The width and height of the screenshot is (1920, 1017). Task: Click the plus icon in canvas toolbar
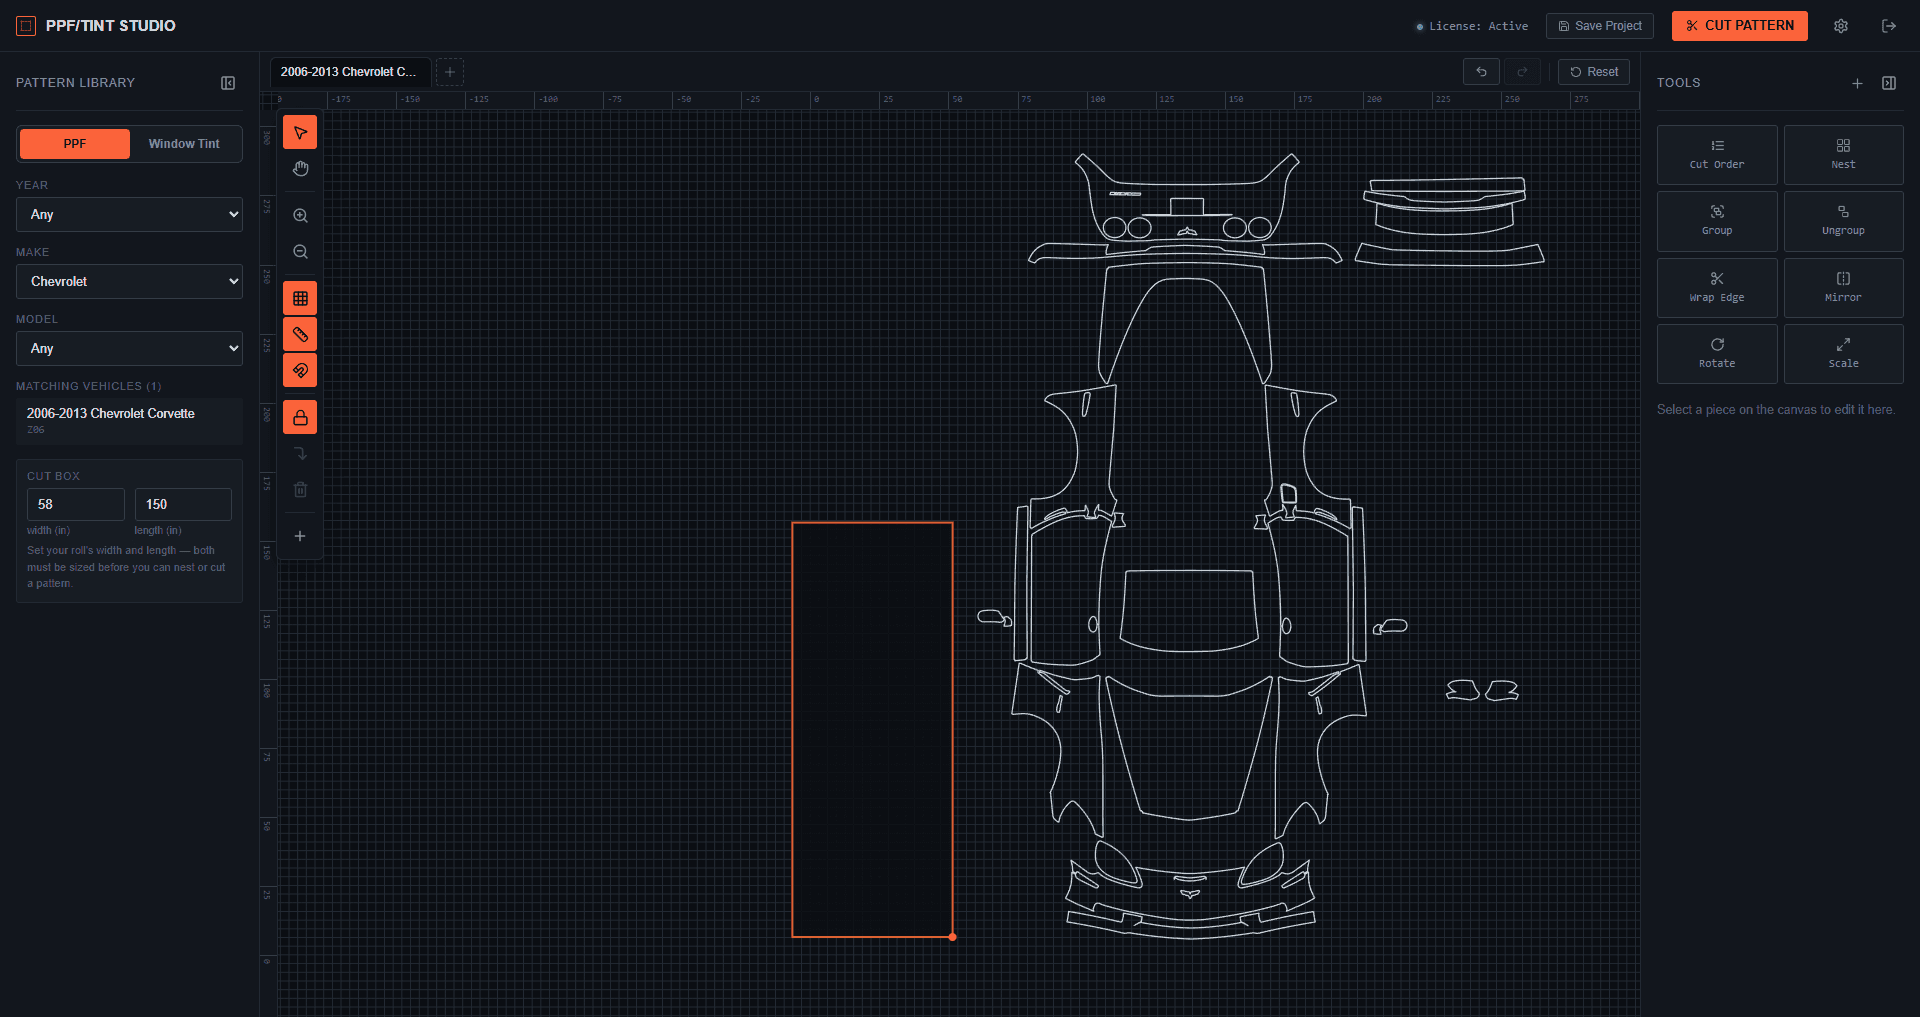pos(300,536)
